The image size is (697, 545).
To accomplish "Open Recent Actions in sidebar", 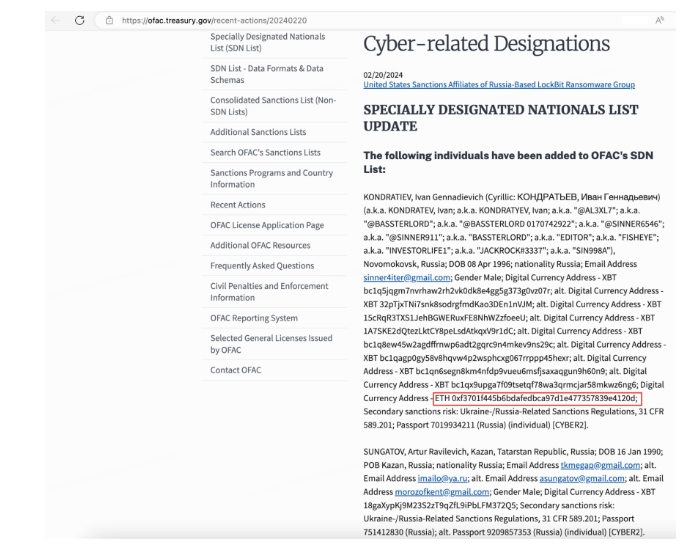I will (x=238, y=205).
